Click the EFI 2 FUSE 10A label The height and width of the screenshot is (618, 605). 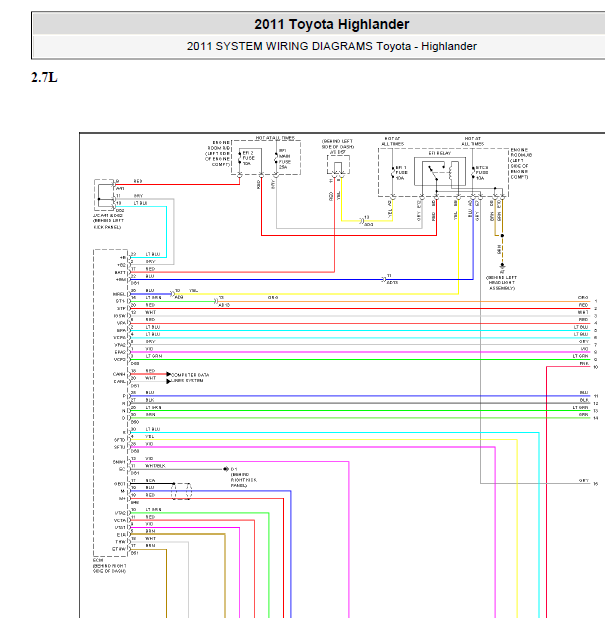(248, 158)
